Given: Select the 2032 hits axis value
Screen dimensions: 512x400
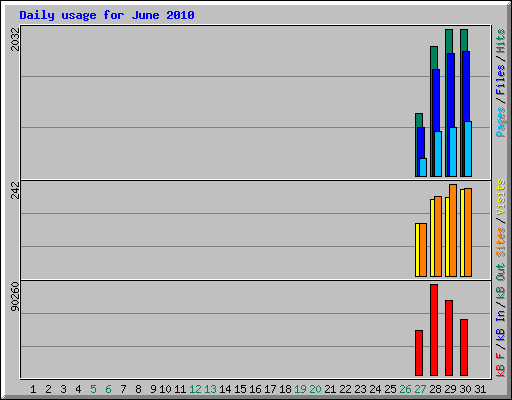Looking at the screenshot, I should tap(15, 39).
